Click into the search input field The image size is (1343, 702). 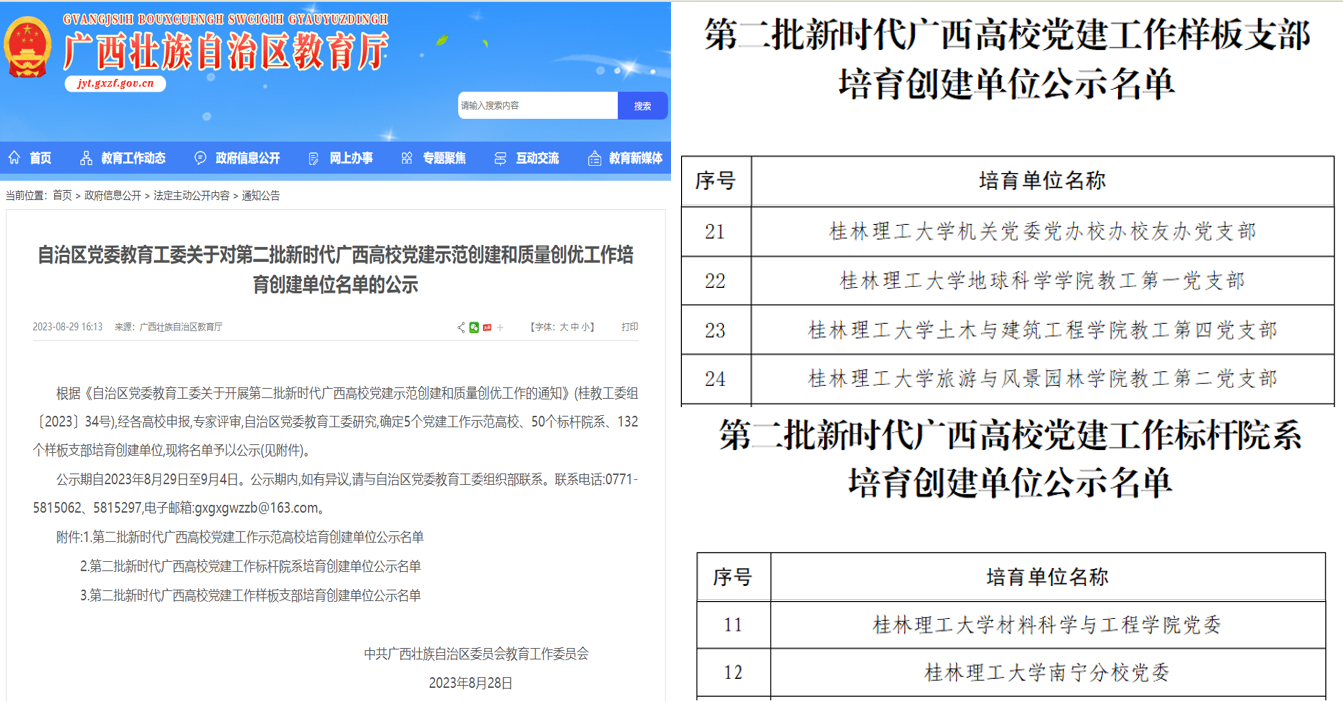pos(537,106)
